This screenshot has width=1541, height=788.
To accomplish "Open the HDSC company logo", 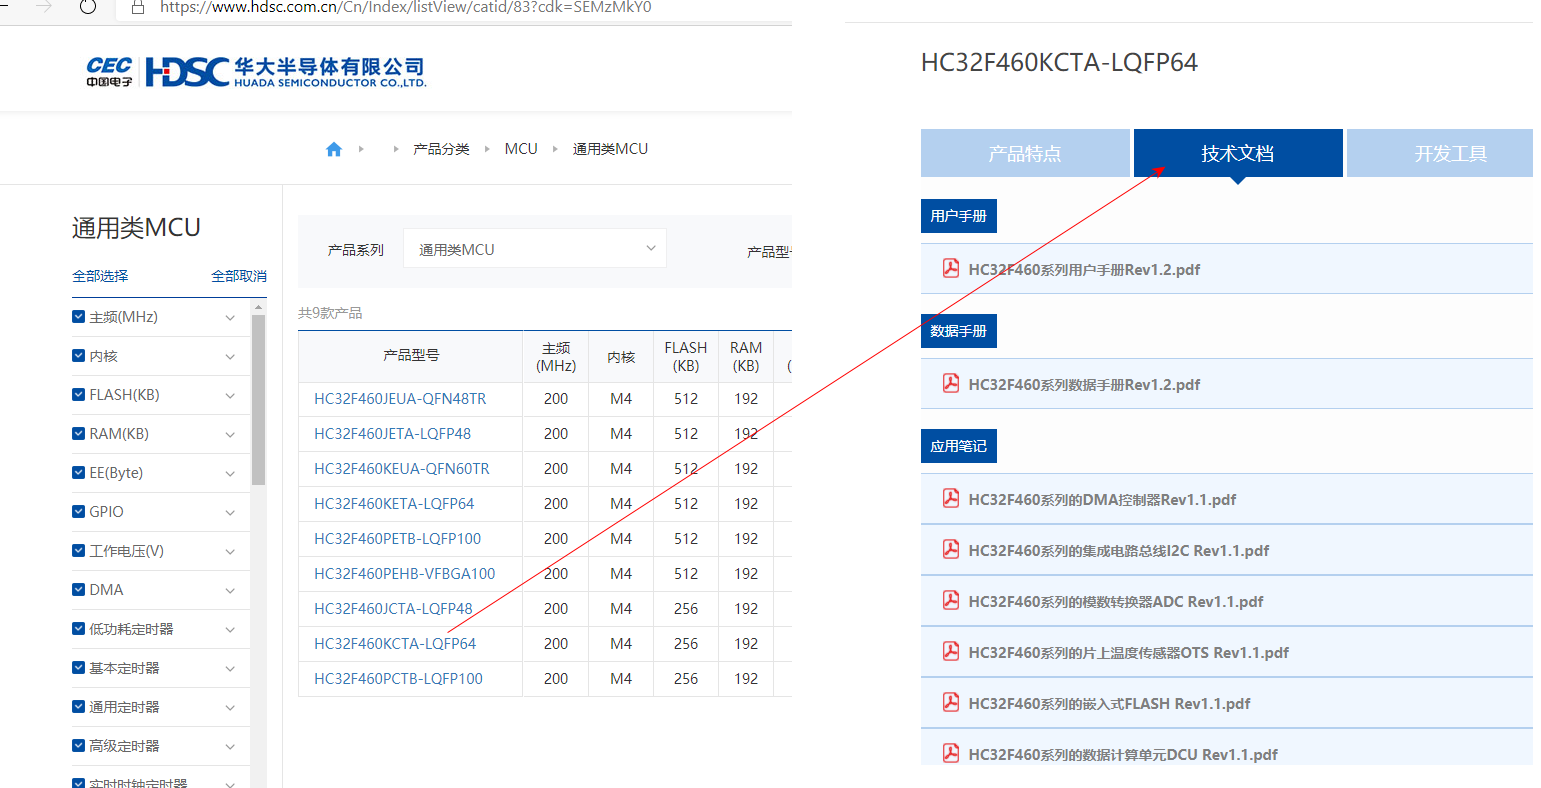I will click(x=256, y=72).
